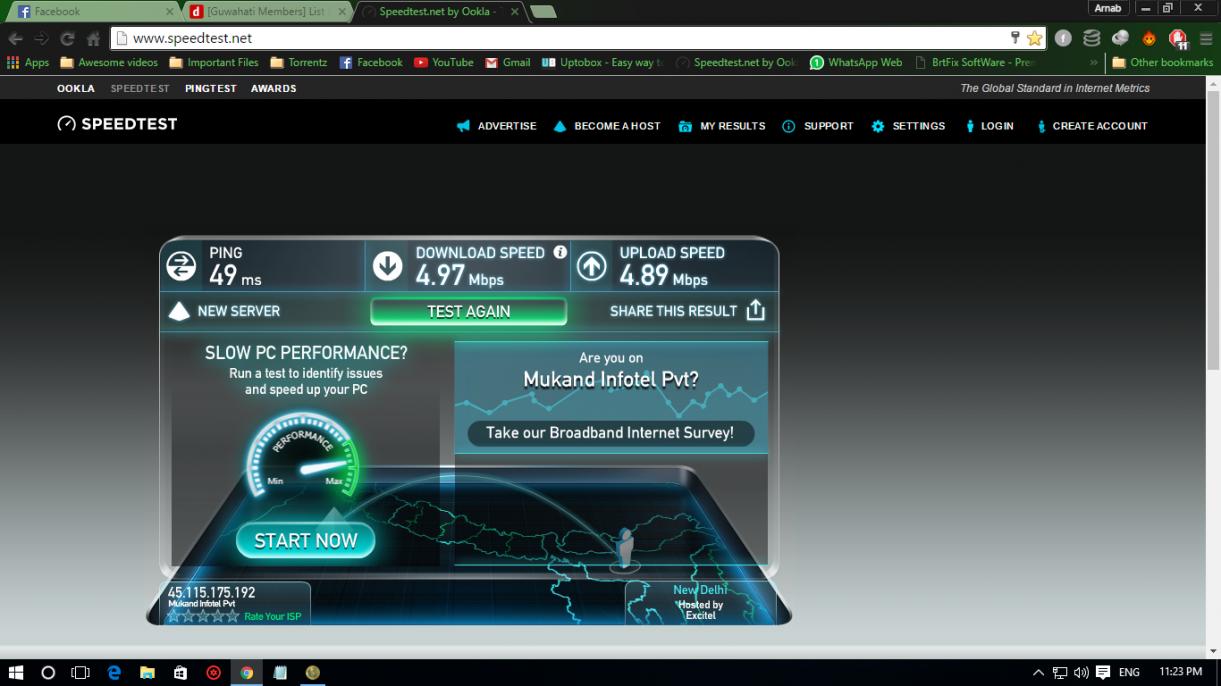Image resolution: width=1221 pixels, height=686 pixels.
Task: Open Windows Start menu
Action: 16,673
